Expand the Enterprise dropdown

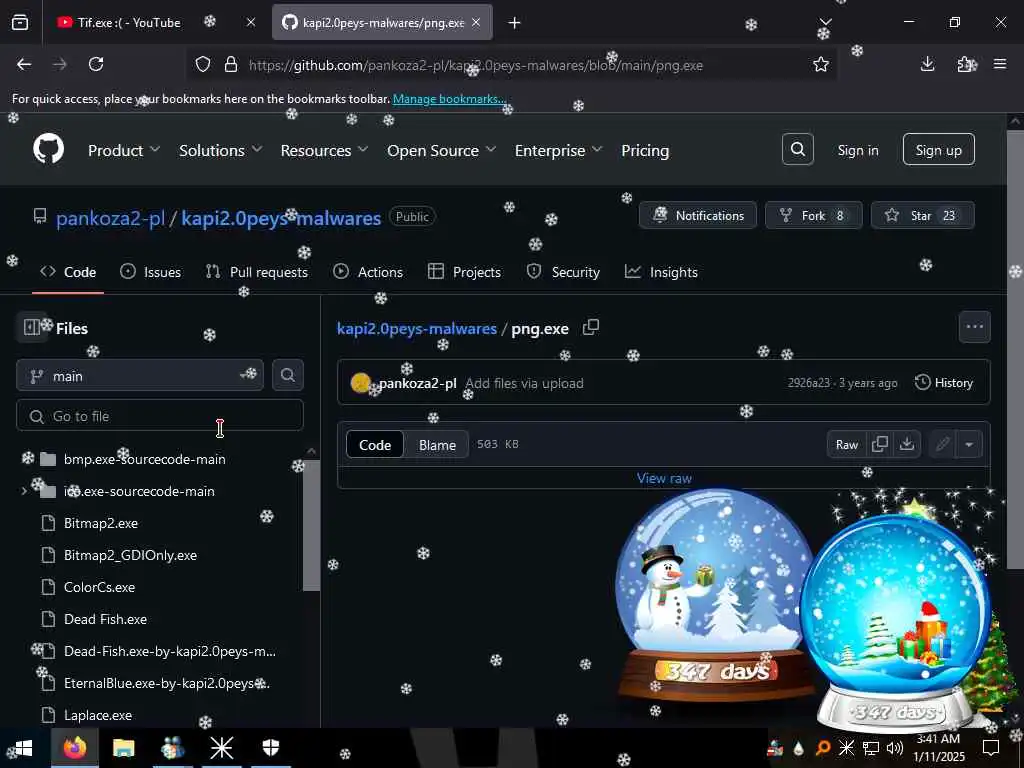click(x=558, y=150)
